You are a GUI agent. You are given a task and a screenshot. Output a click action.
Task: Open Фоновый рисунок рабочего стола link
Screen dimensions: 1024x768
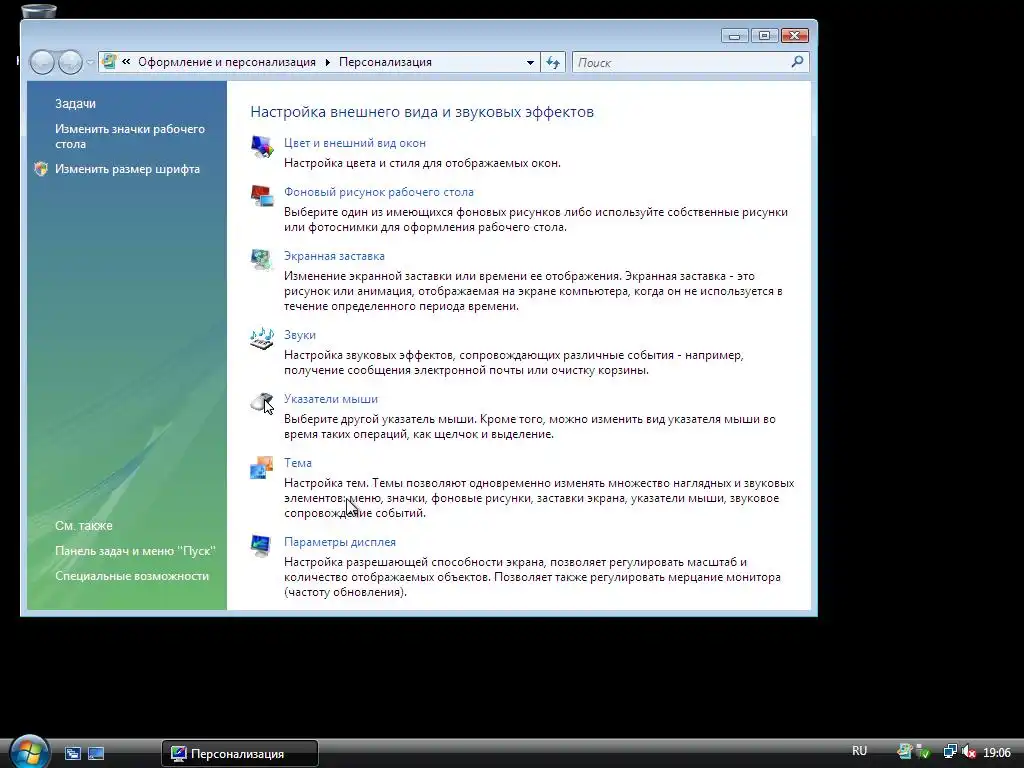(x=379, y=192)
